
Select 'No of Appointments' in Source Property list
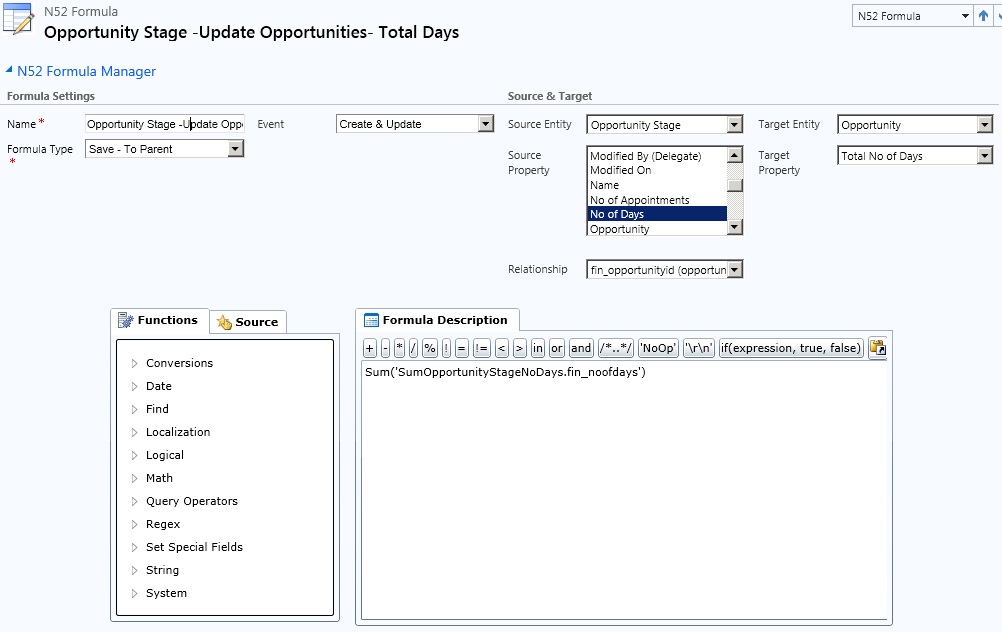pos(640,200)
